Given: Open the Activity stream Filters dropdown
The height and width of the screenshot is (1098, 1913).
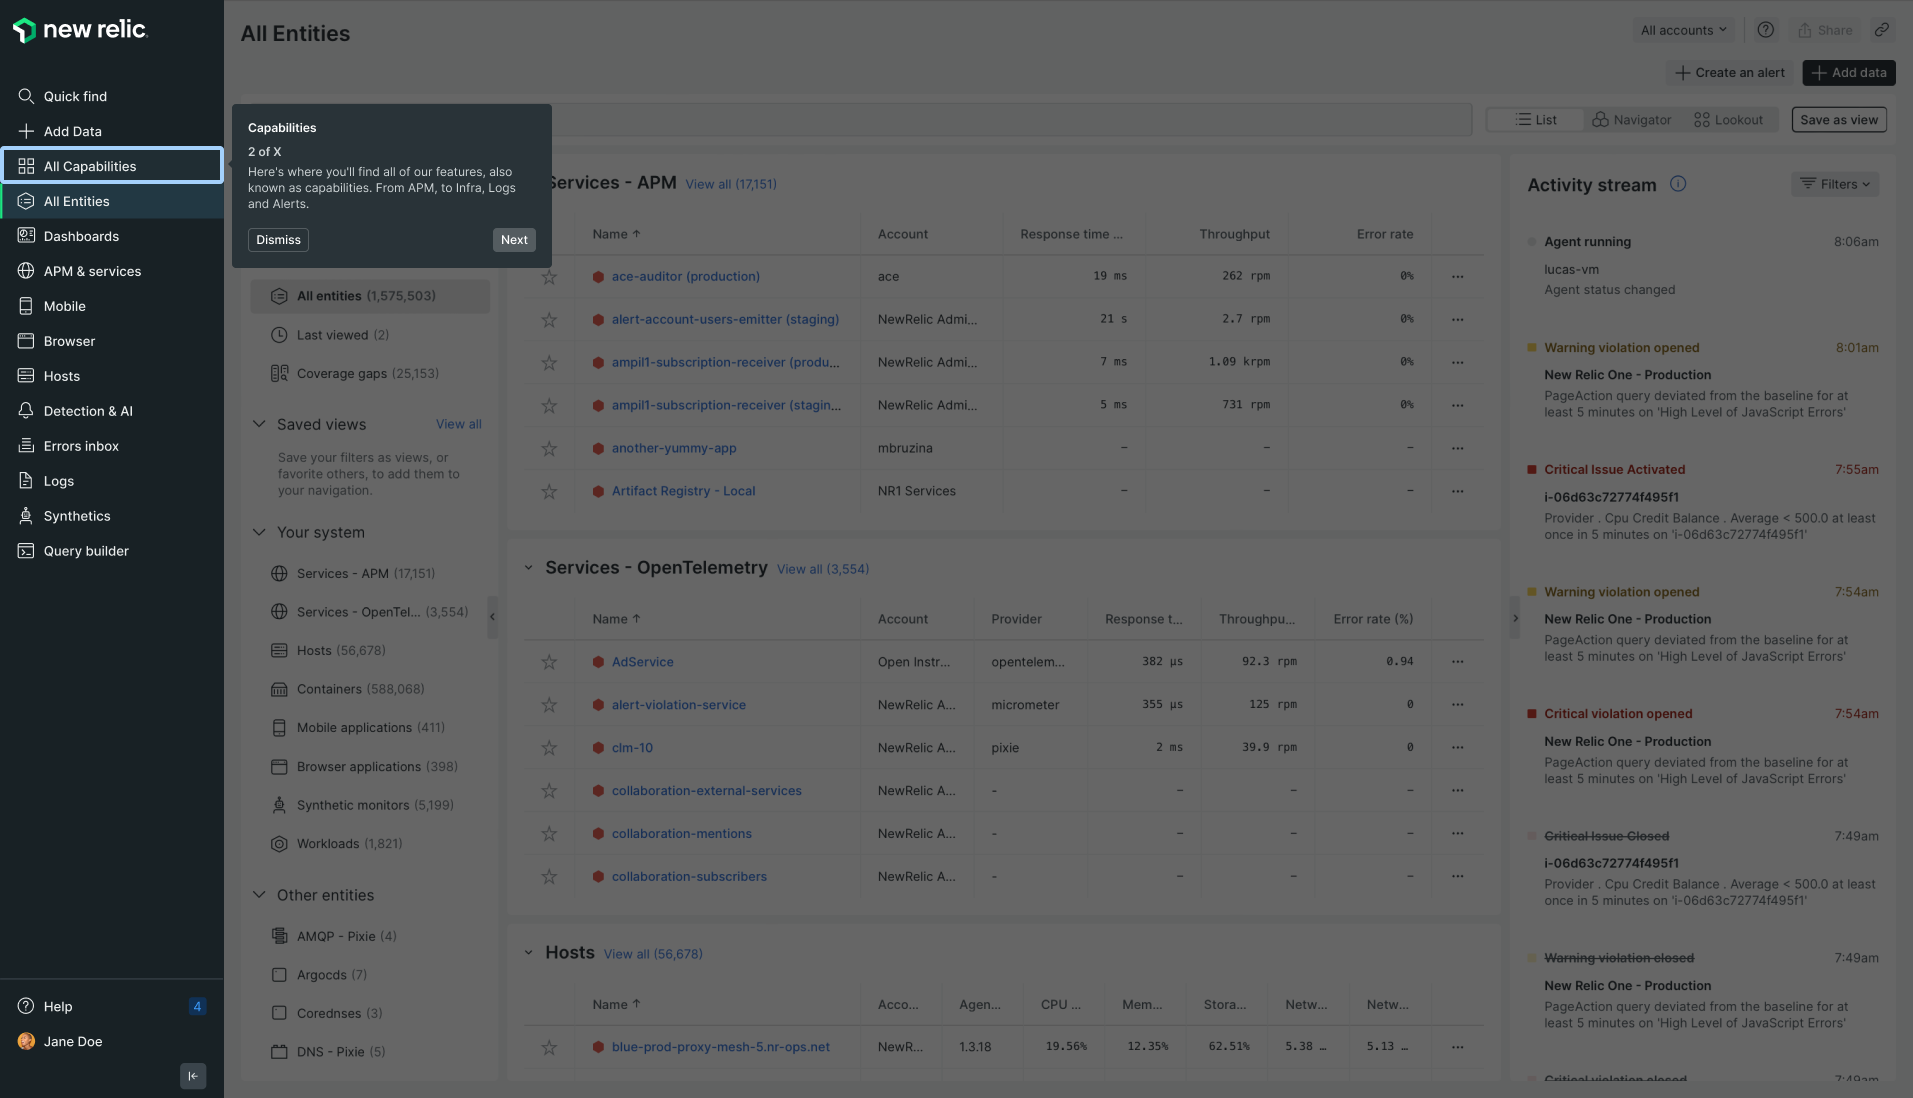Looking at the screenshot, I should pos(1835,184).
